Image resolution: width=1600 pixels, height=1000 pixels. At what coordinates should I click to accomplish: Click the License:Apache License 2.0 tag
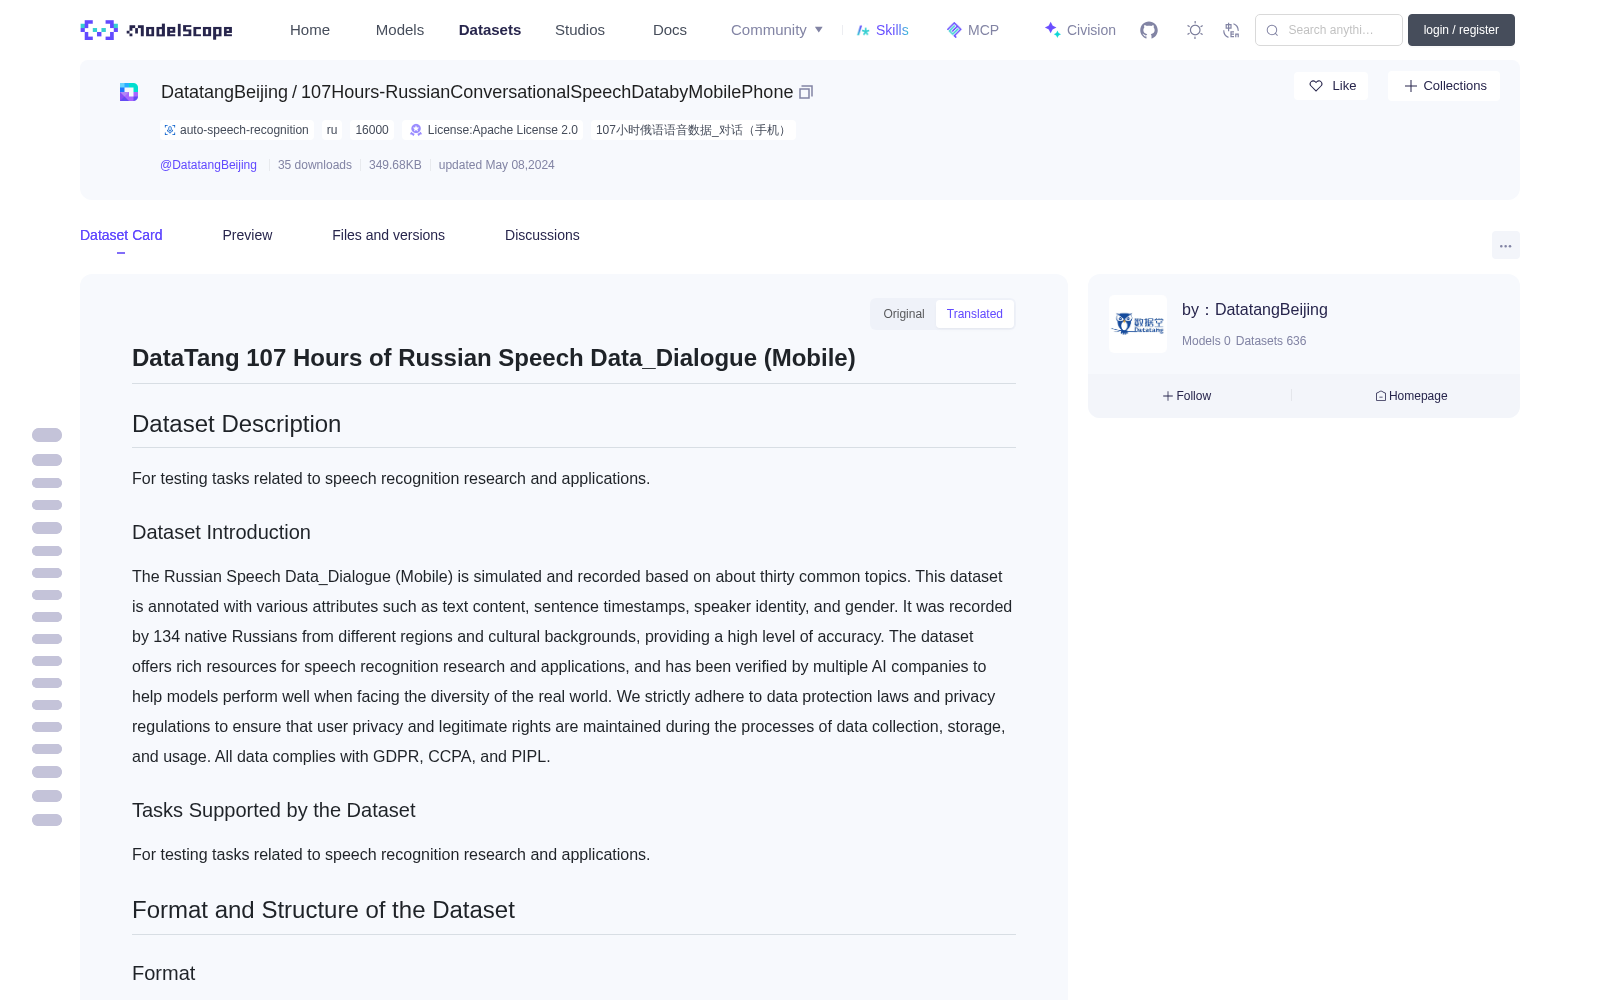(x=494, y=130)
